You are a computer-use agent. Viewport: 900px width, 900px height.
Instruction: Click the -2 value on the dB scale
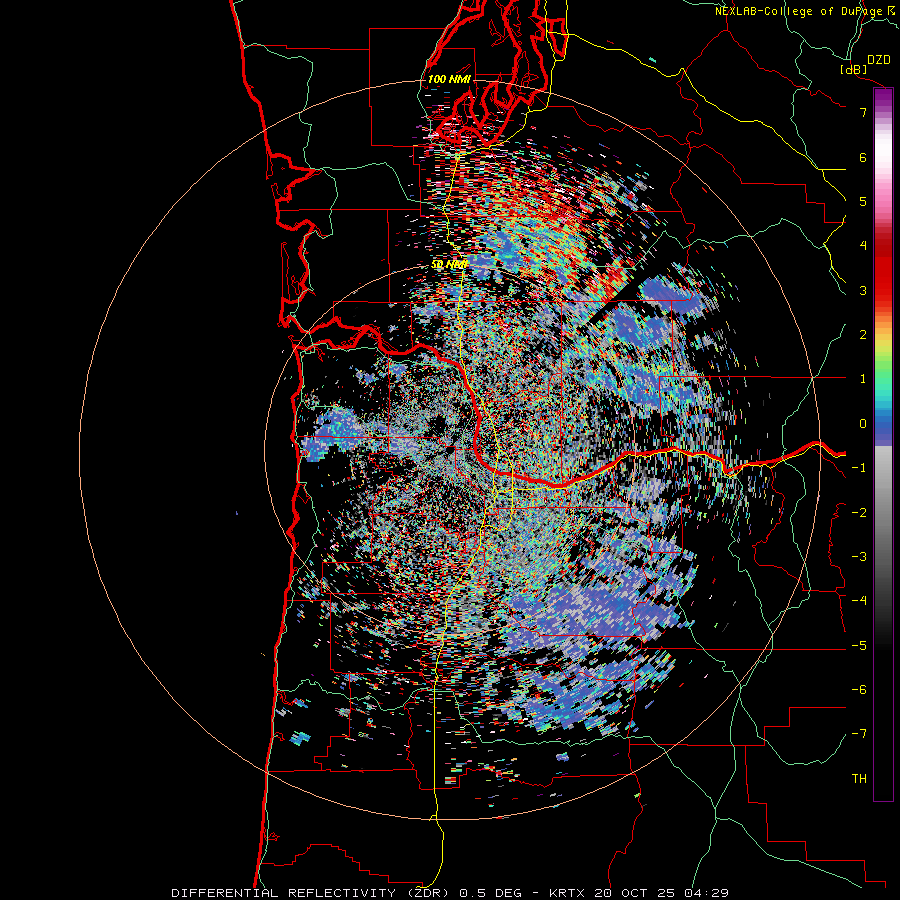click(859, 513)
